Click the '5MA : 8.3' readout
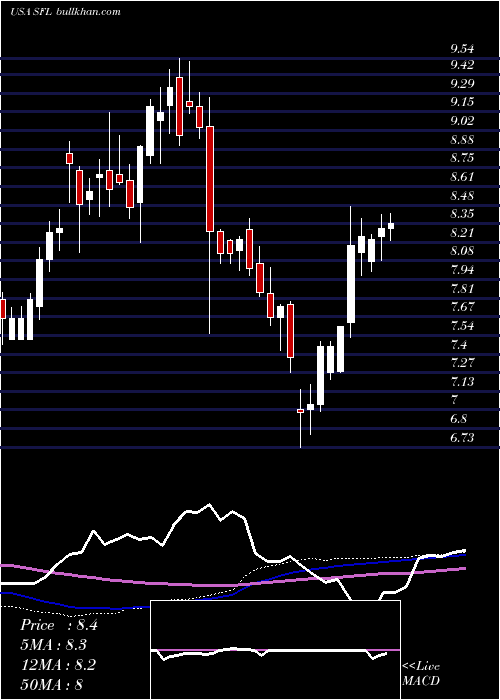500x700 pixels. 53,645
